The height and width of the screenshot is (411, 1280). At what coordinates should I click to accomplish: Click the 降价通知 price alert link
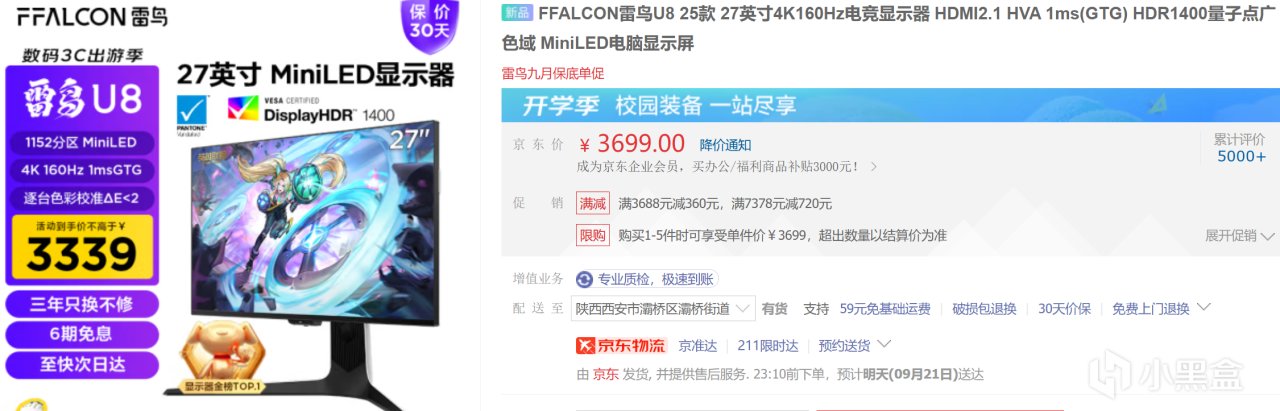pyautogui.click(x=725, y=145)
